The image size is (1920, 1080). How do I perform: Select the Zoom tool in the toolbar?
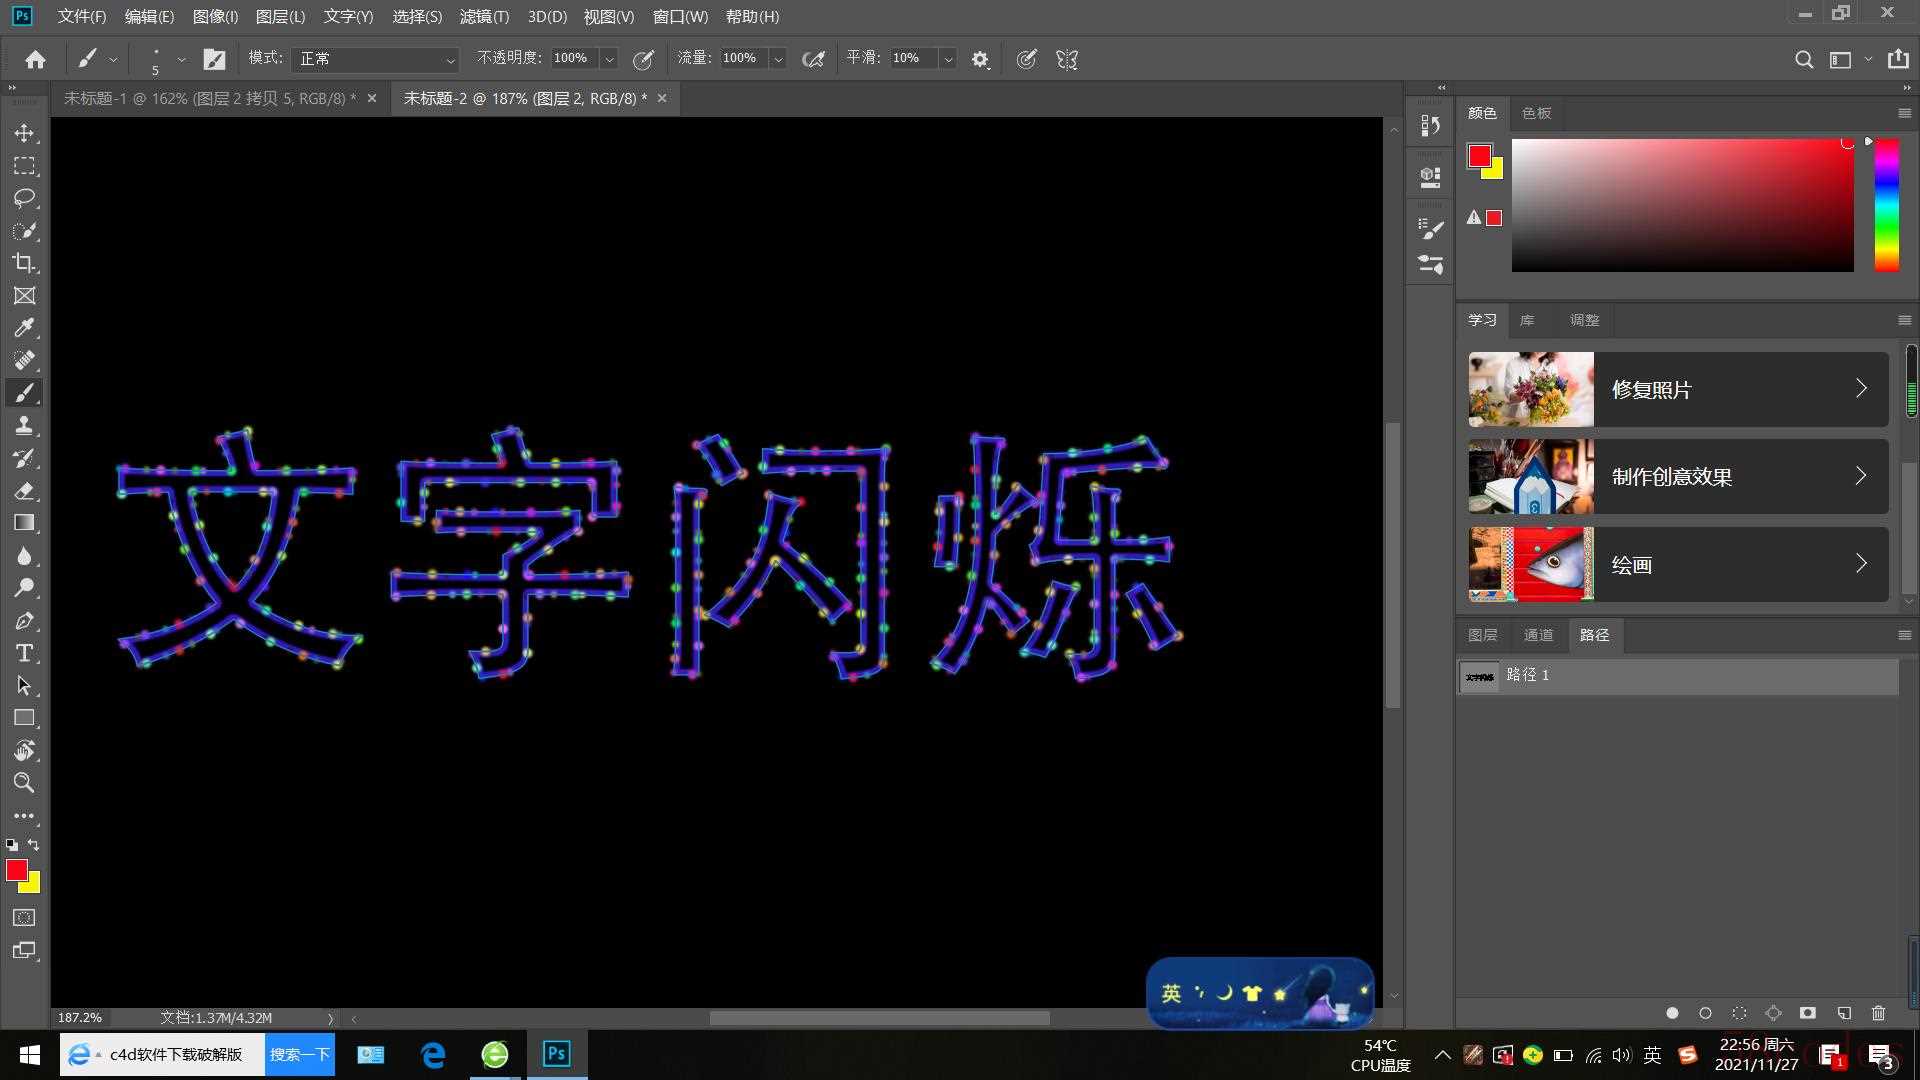pyautogui.click(x=24, y=783)
